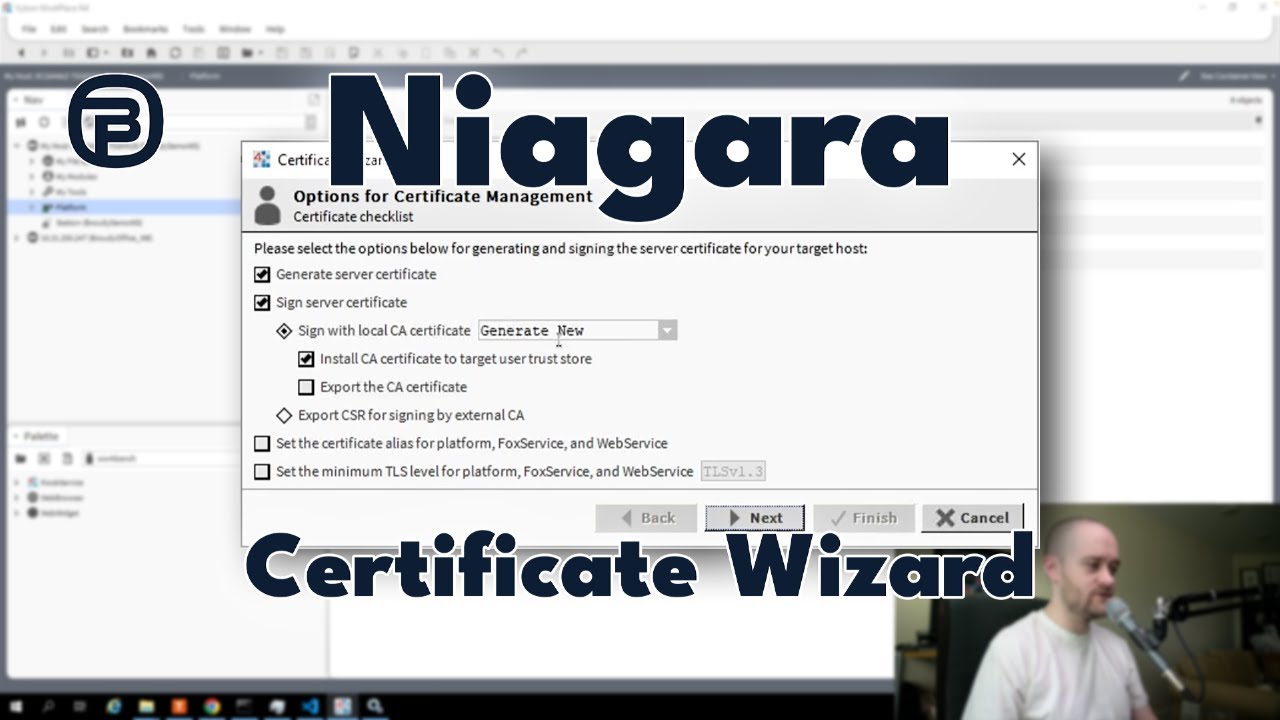This screenshot has width=1280, height=720.
Task: Enable Set the minimum TLS level option
Action: [262, 471]
